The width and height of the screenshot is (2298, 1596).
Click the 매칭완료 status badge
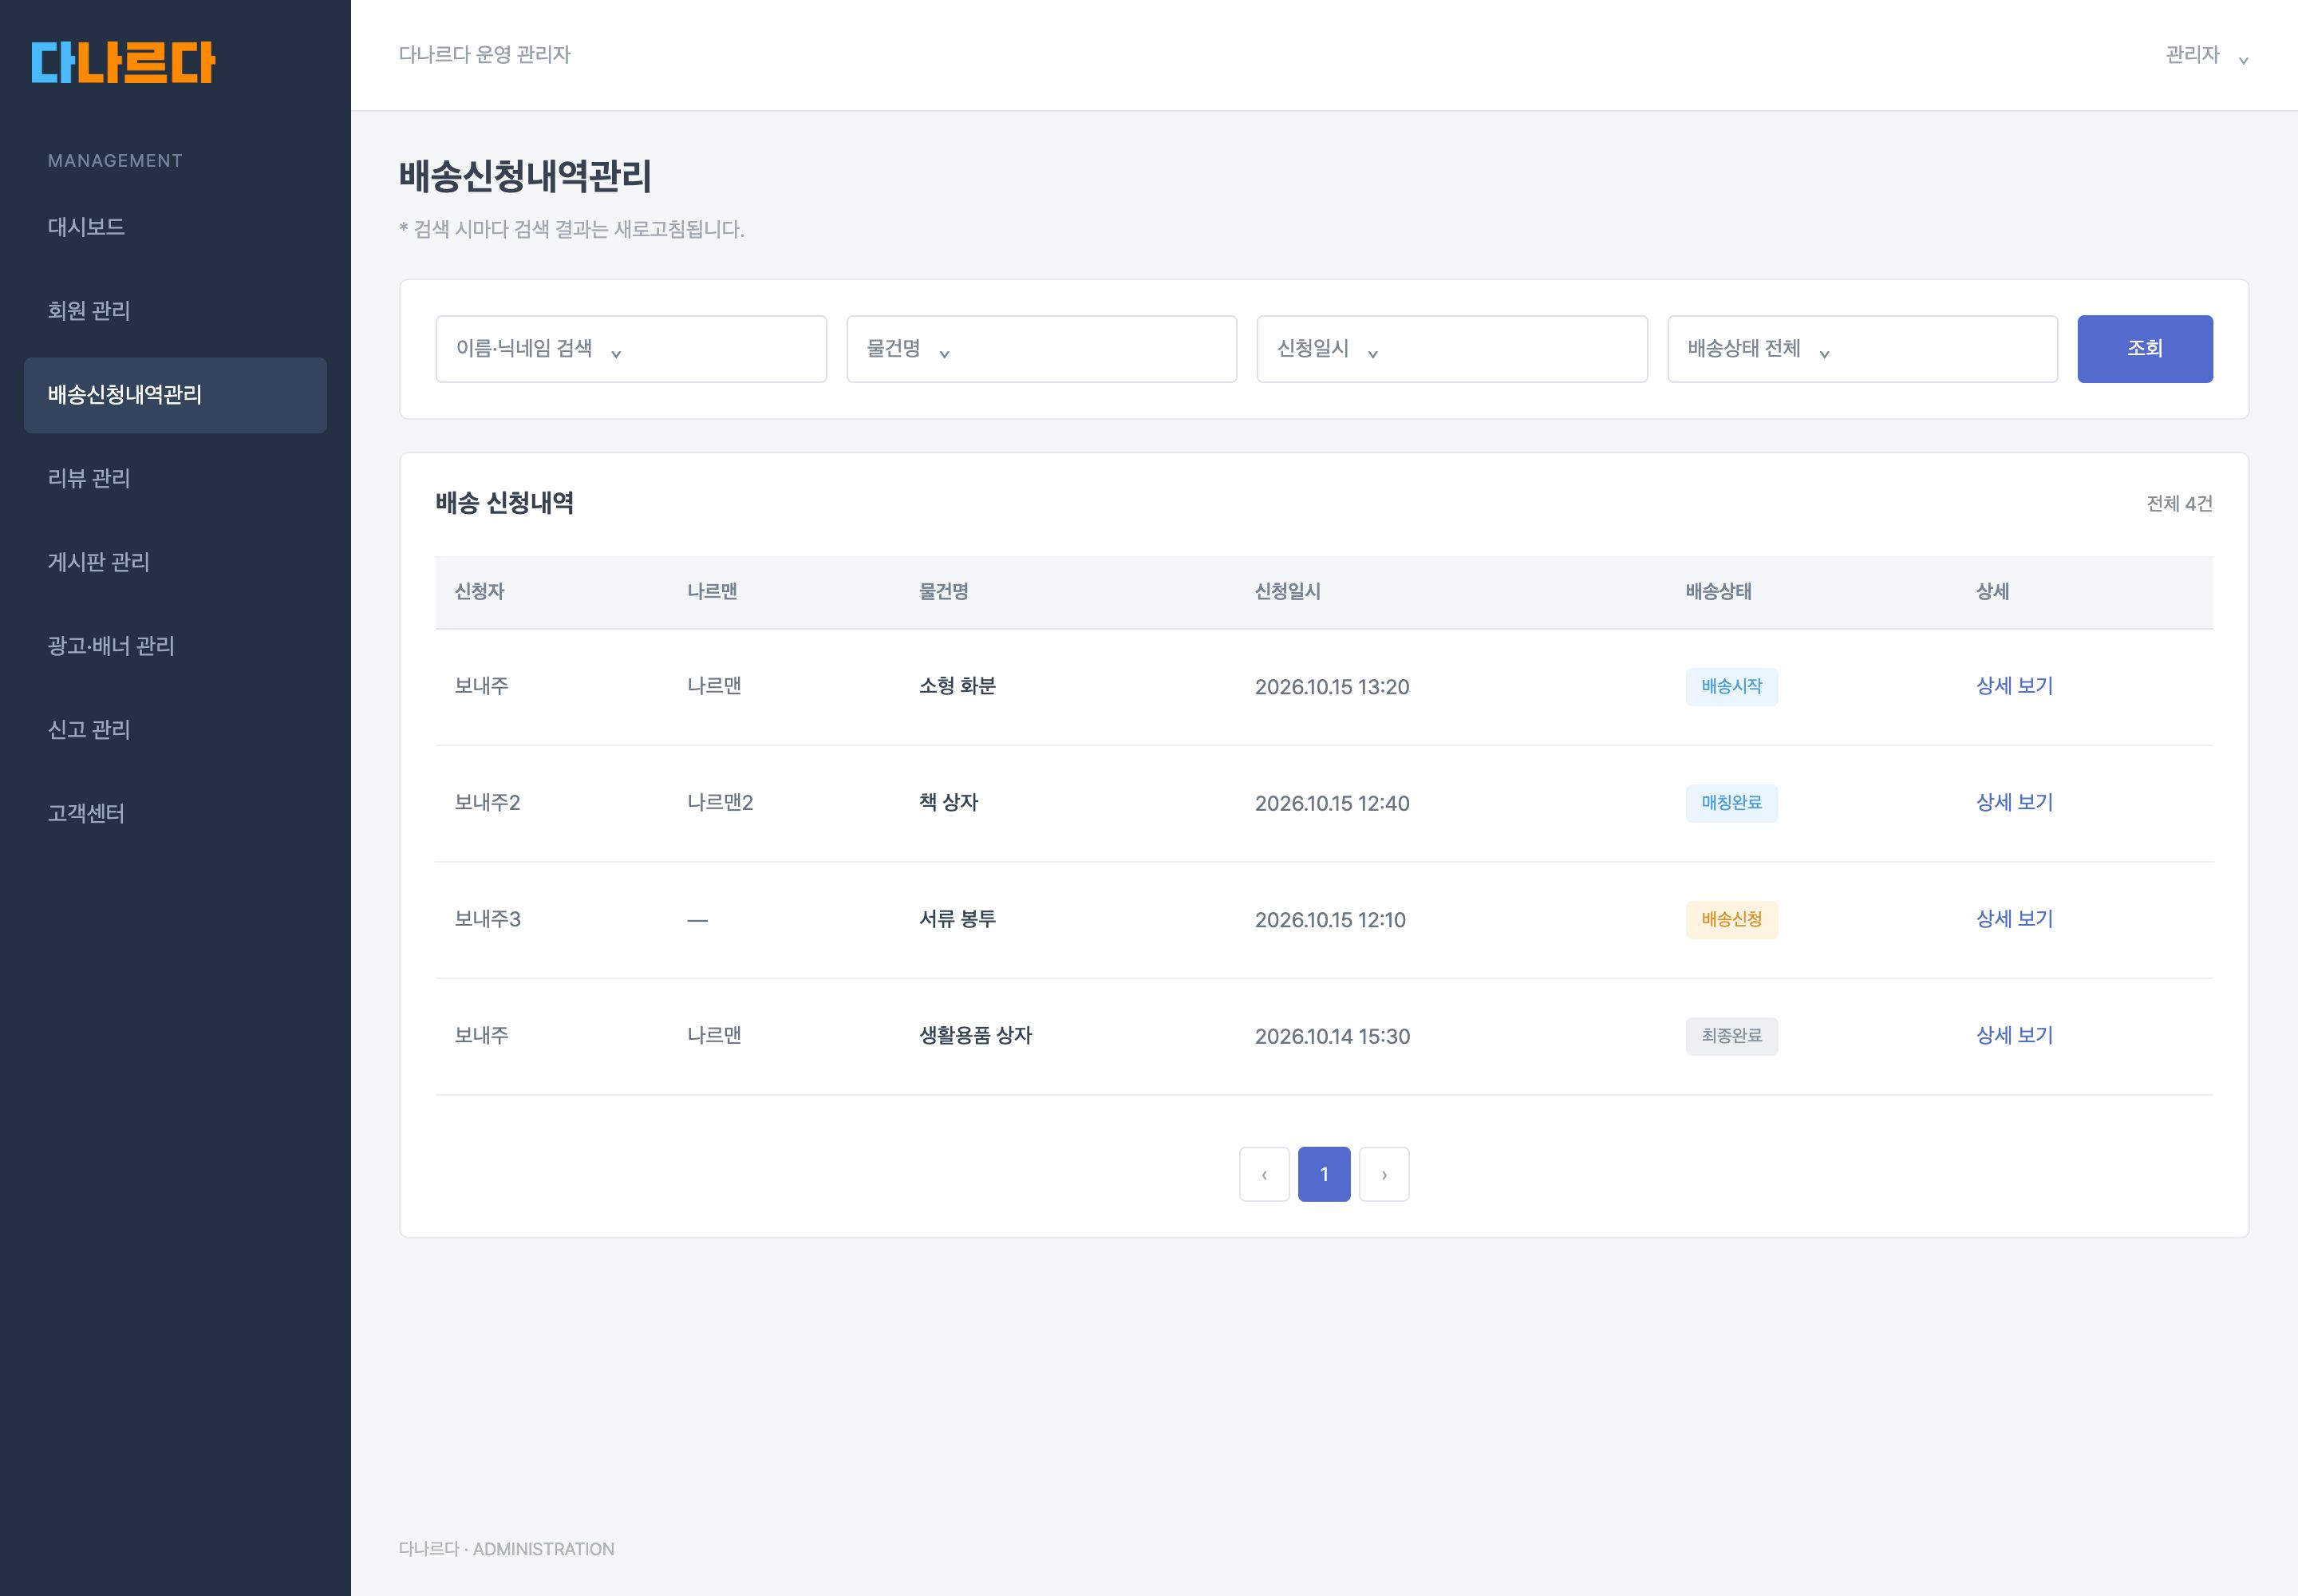[1732, 803]
